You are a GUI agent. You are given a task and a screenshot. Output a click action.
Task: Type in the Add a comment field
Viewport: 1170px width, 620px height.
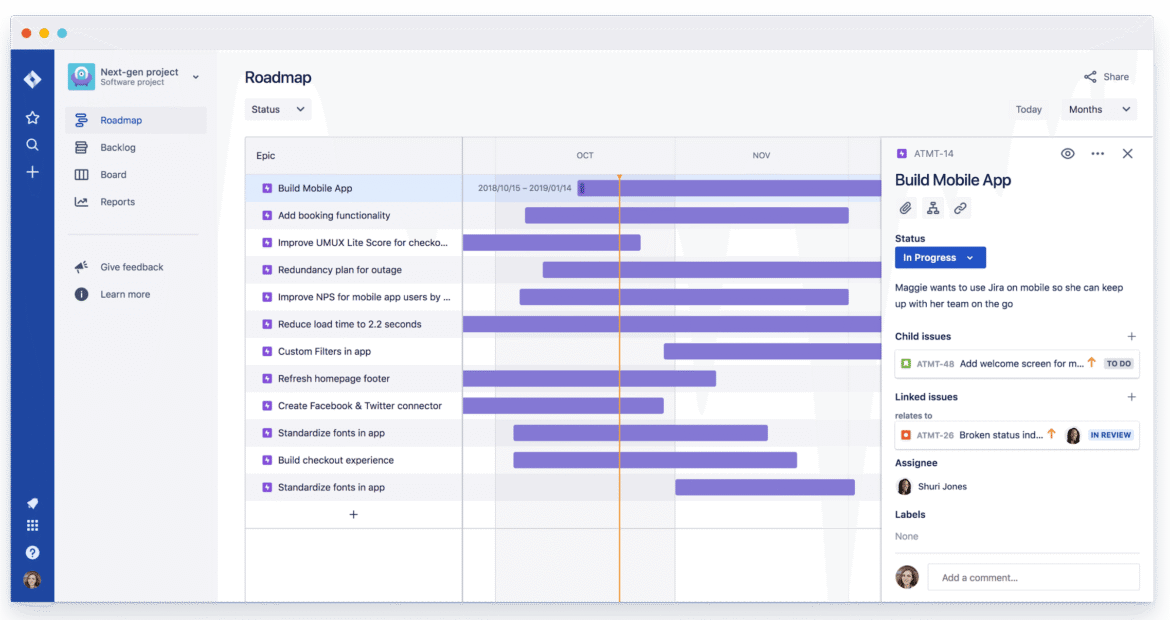click(1033, 577)
